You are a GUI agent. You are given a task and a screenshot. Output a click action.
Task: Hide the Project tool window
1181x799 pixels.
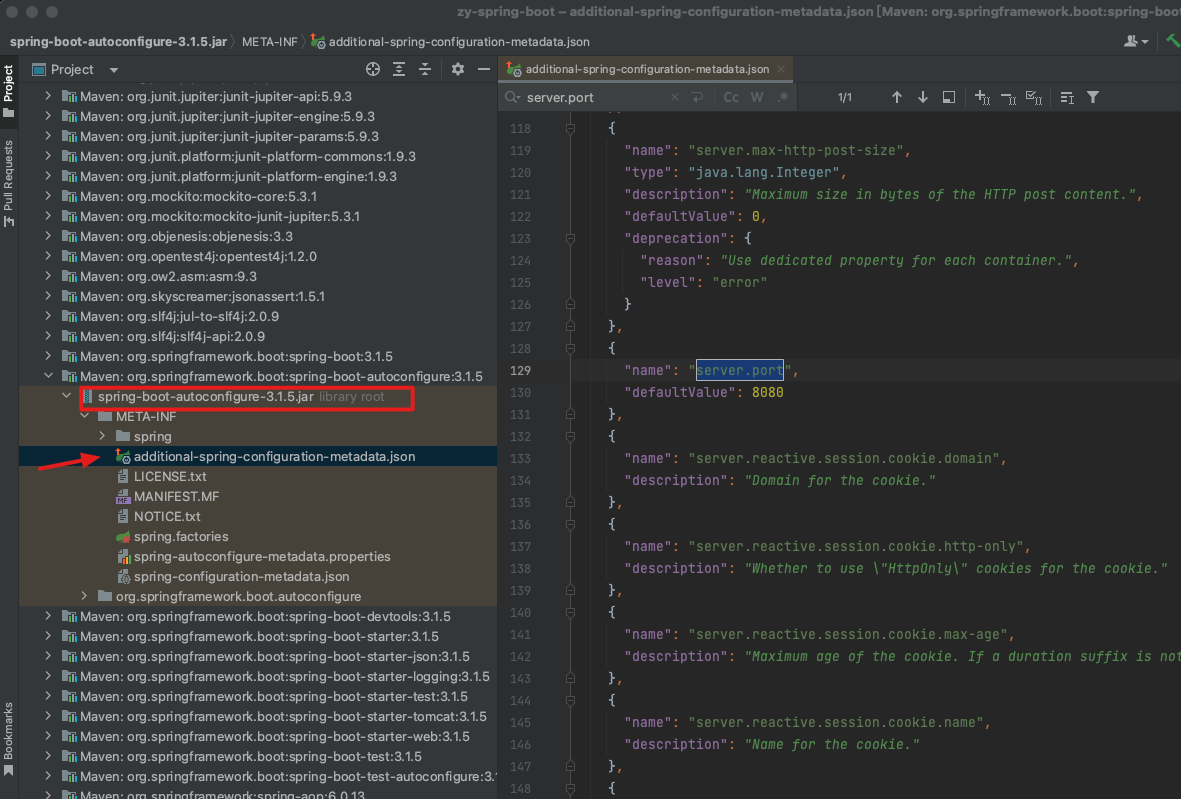(484, 69)
